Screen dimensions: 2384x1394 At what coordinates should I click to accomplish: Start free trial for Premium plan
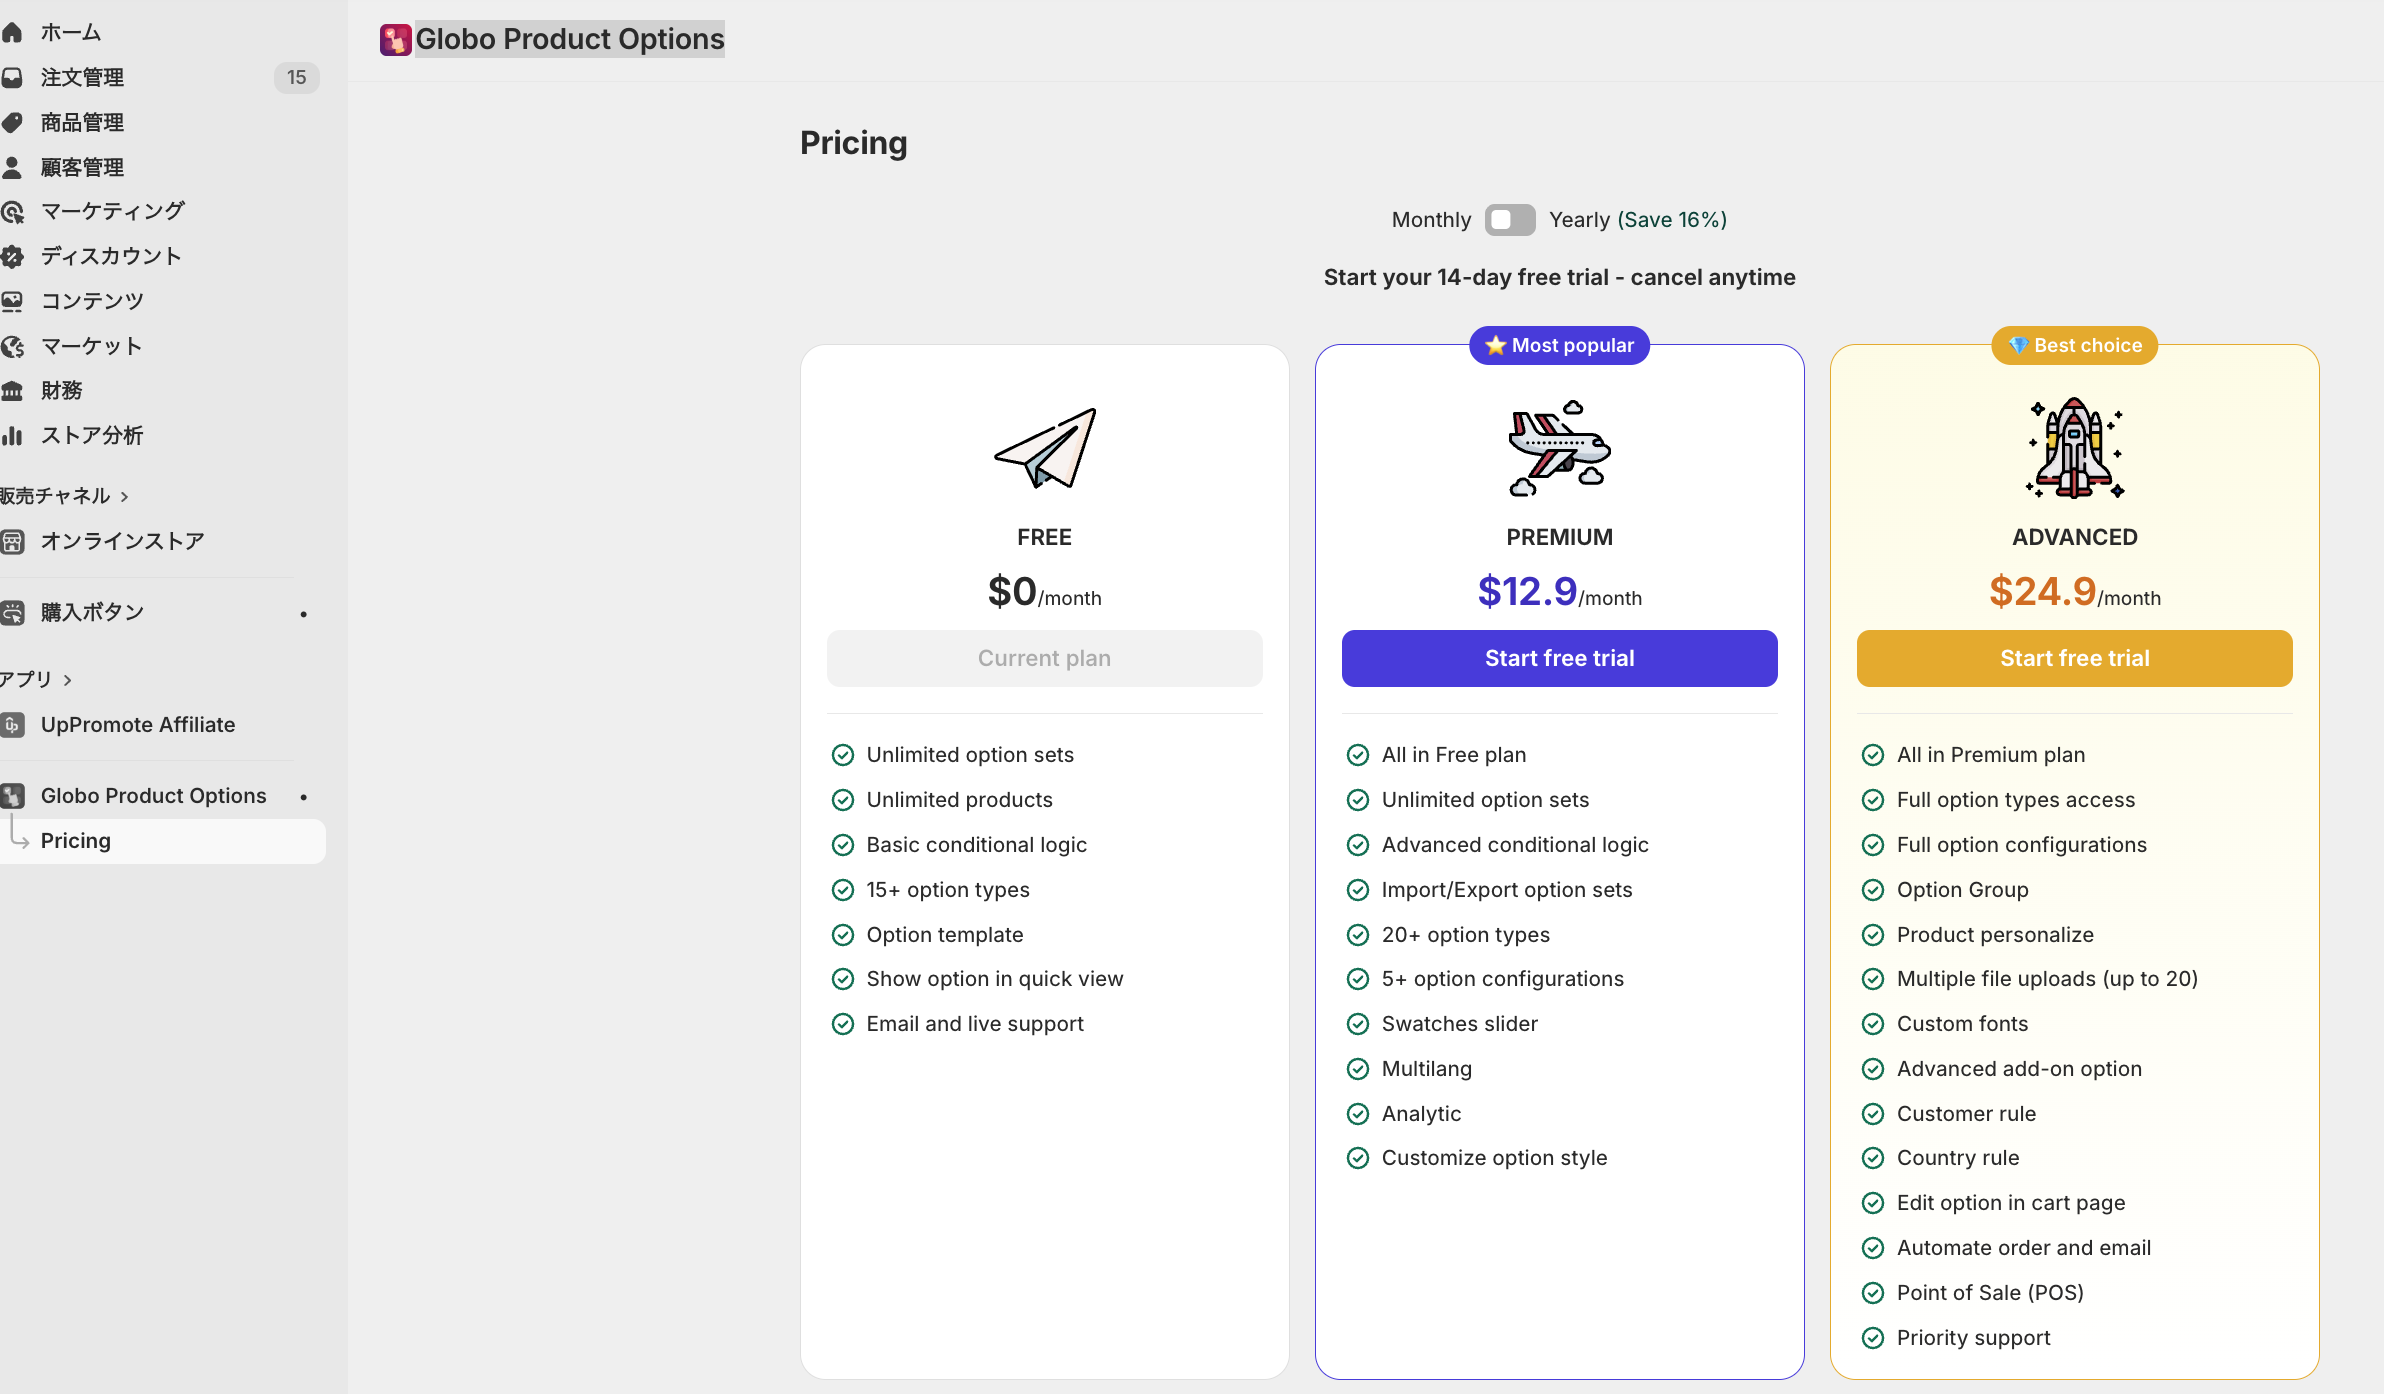pos(1559,659)
